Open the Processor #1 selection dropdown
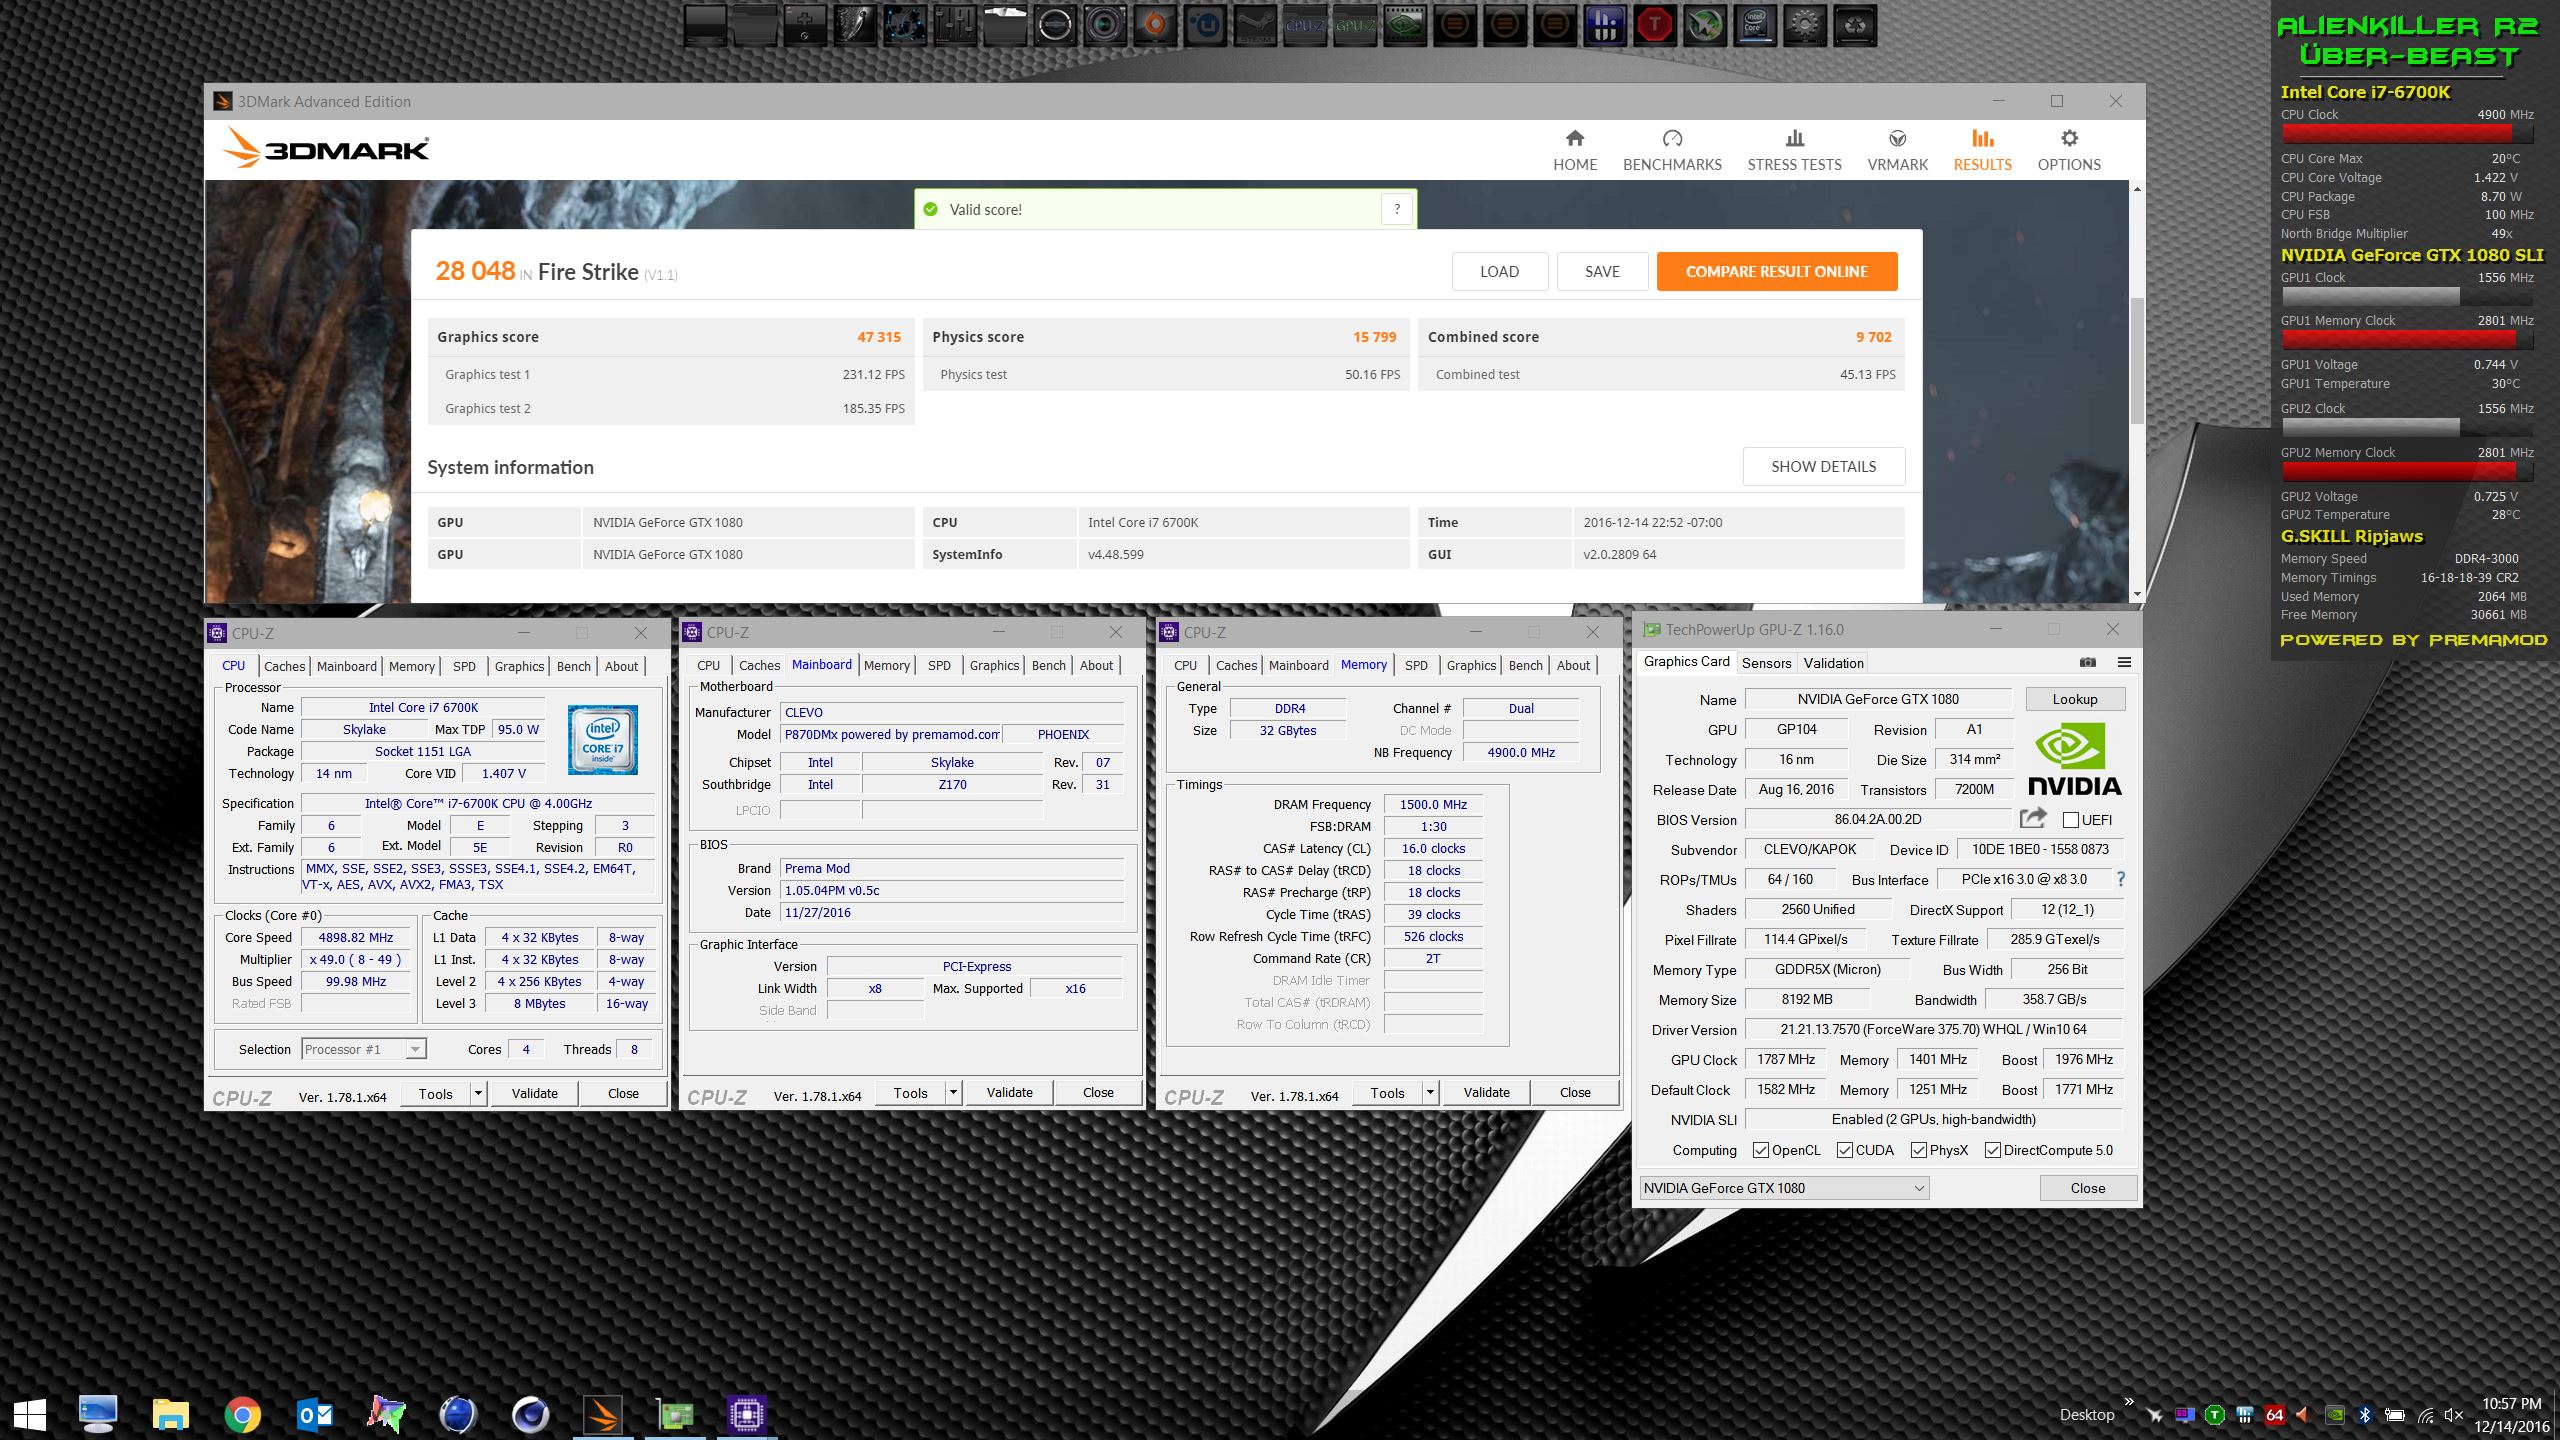The width and height of the screenshot is (2560, 1440). click(x=364, y=1049)
